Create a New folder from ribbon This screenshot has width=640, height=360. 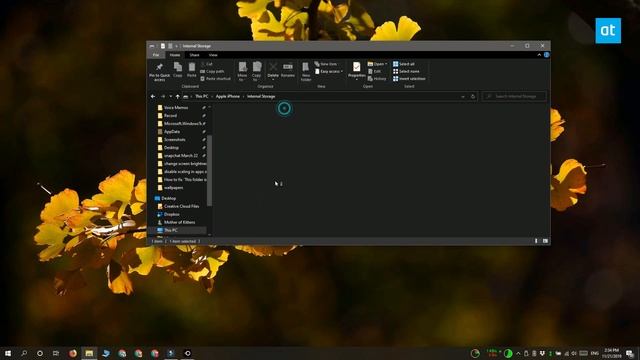306,71
